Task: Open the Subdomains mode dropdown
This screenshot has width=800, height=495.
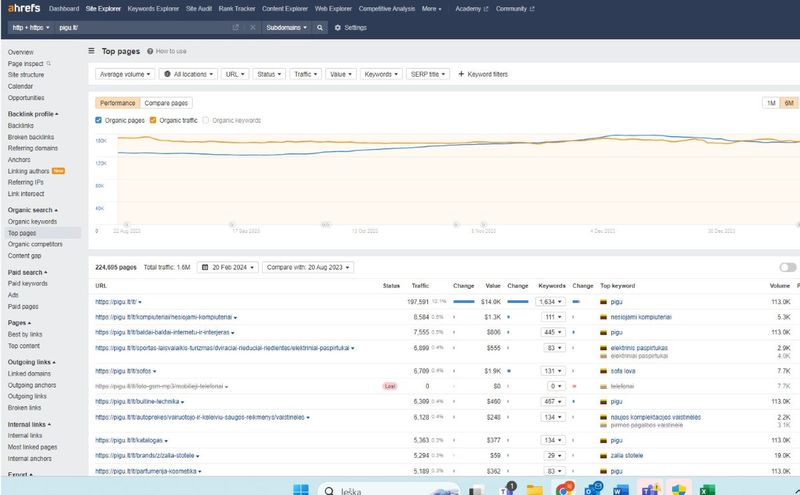Action: [x=286, y=28]
